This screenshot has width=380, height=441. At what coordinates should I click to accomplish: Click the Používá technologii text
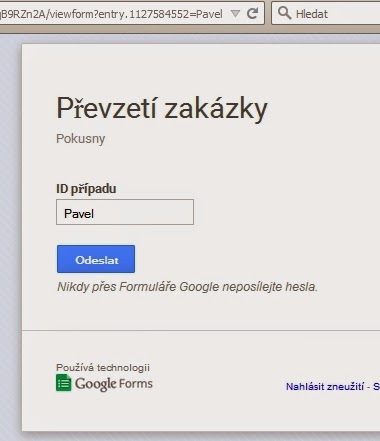tap(103, 367)
